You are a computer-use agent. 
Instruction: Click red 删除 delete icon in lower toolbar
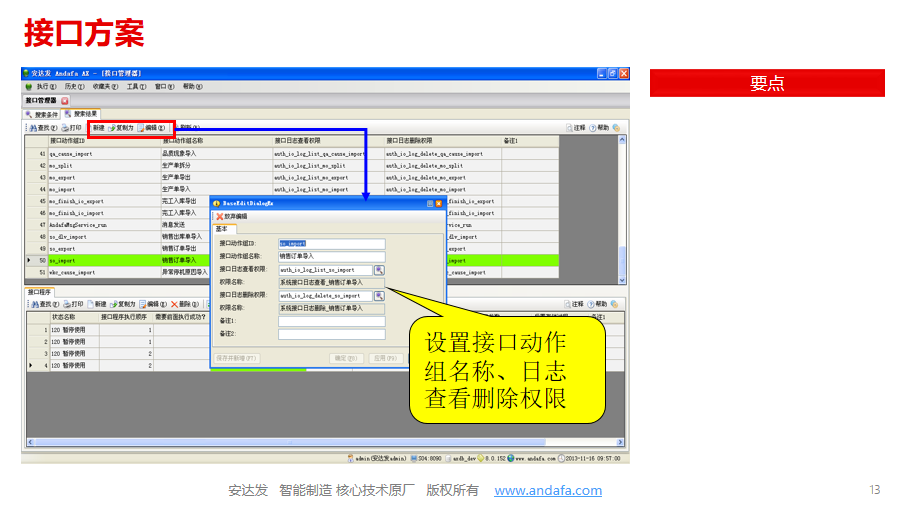click(x=174, y=304)
